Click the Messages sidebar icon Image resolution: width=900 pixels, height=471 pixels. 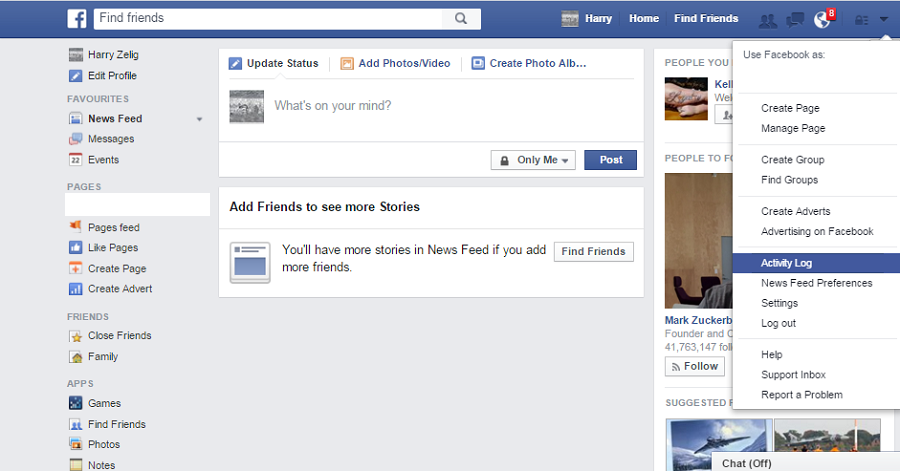(x=76, y=139)
